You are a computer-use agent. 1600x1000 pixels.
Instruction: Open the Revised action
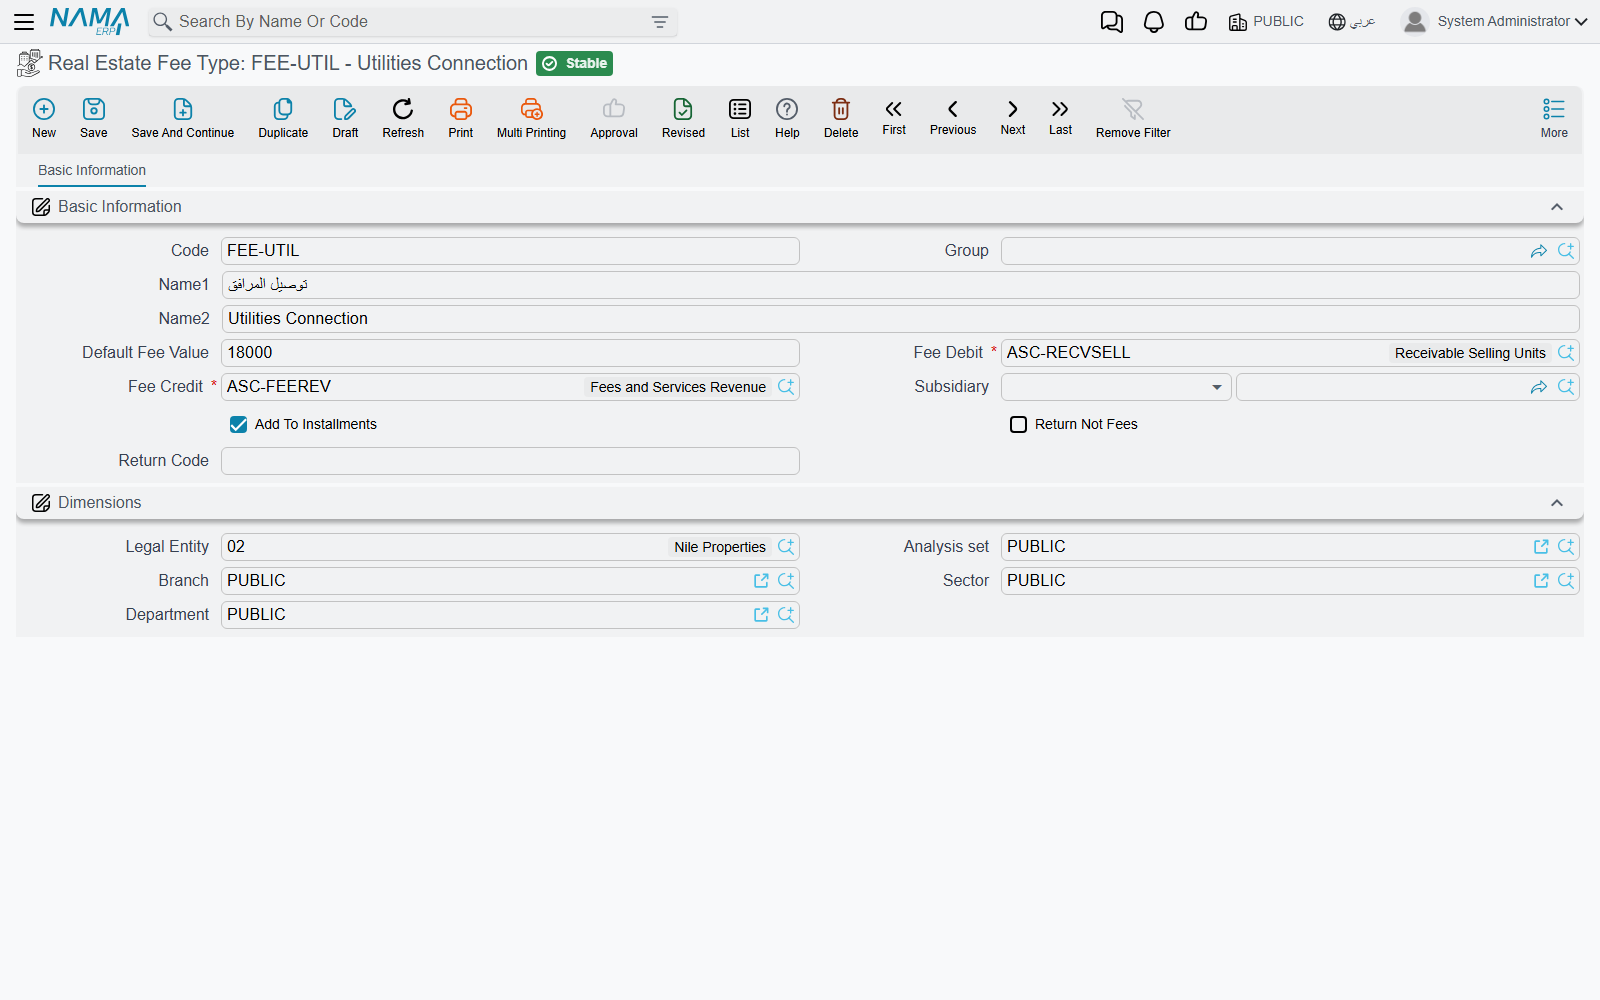pos(683,118)
